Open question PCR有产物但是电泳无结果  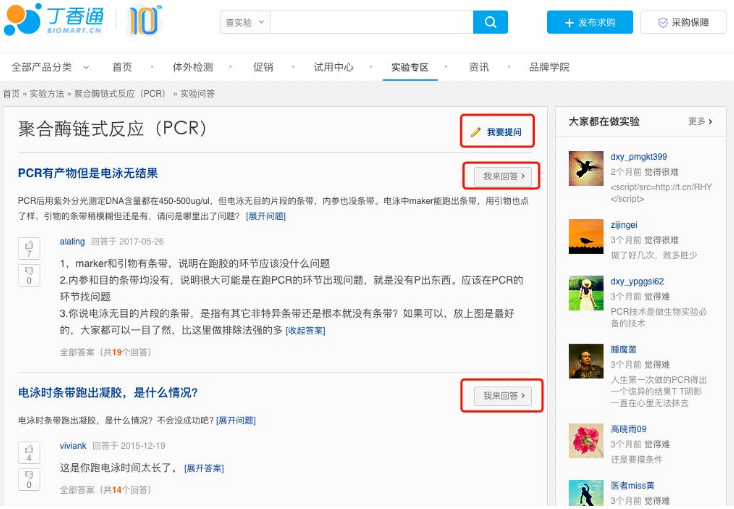point(88,173)
